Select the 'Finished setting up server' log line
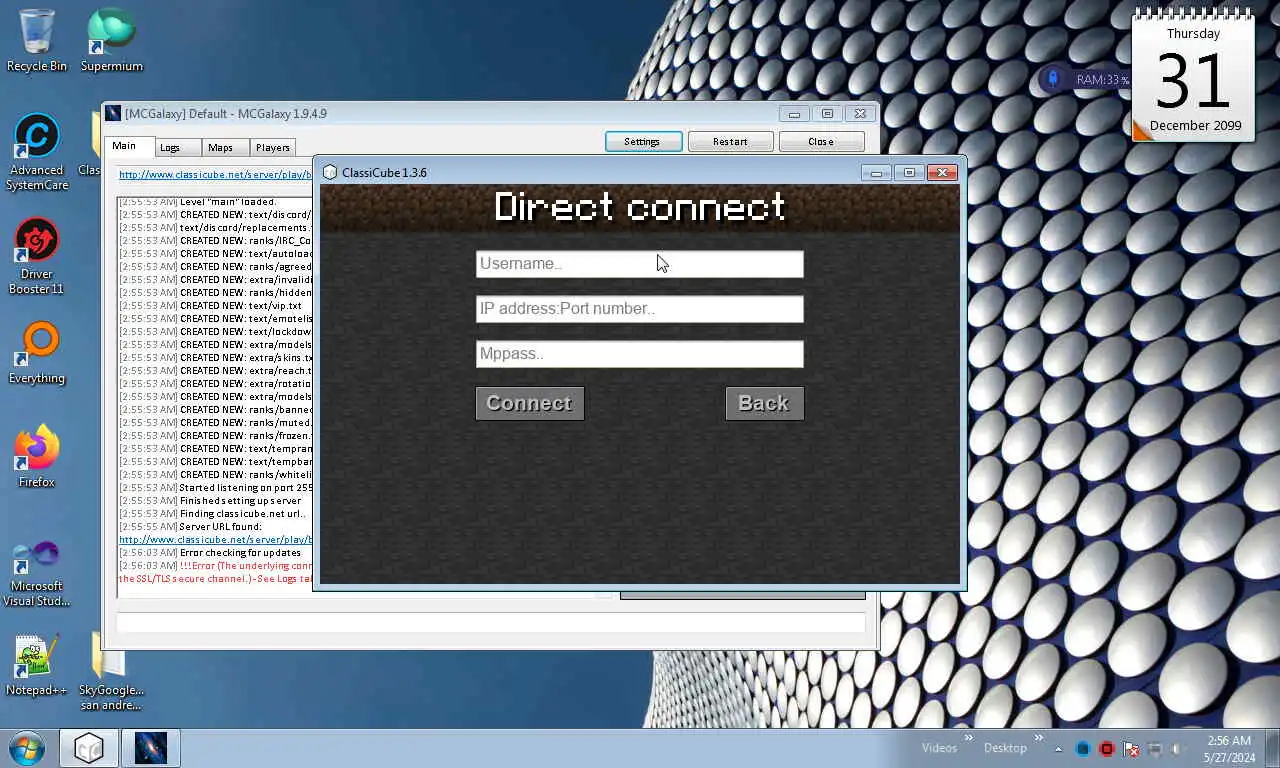 pyautogui.click(x=210, y=501)
